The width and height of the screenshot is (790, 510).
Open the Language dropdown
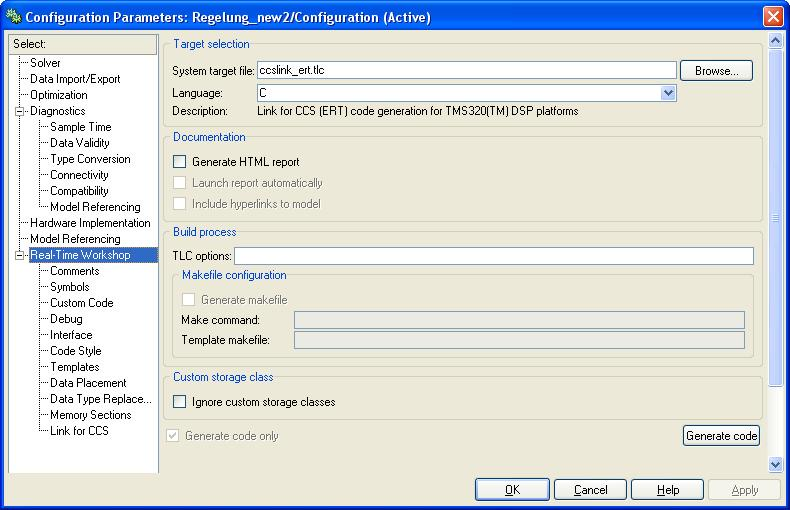coord(668,93)
